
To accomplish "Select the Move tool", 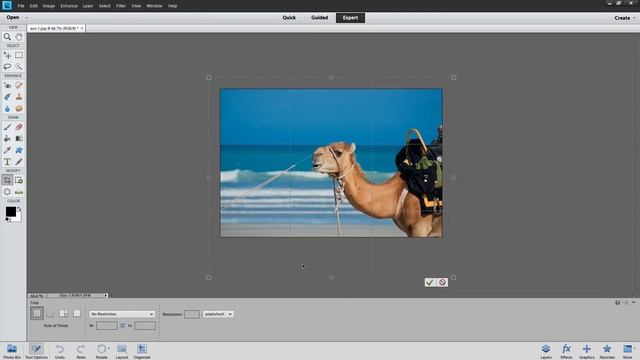I will pyautogui.click(x=7, y=55).
